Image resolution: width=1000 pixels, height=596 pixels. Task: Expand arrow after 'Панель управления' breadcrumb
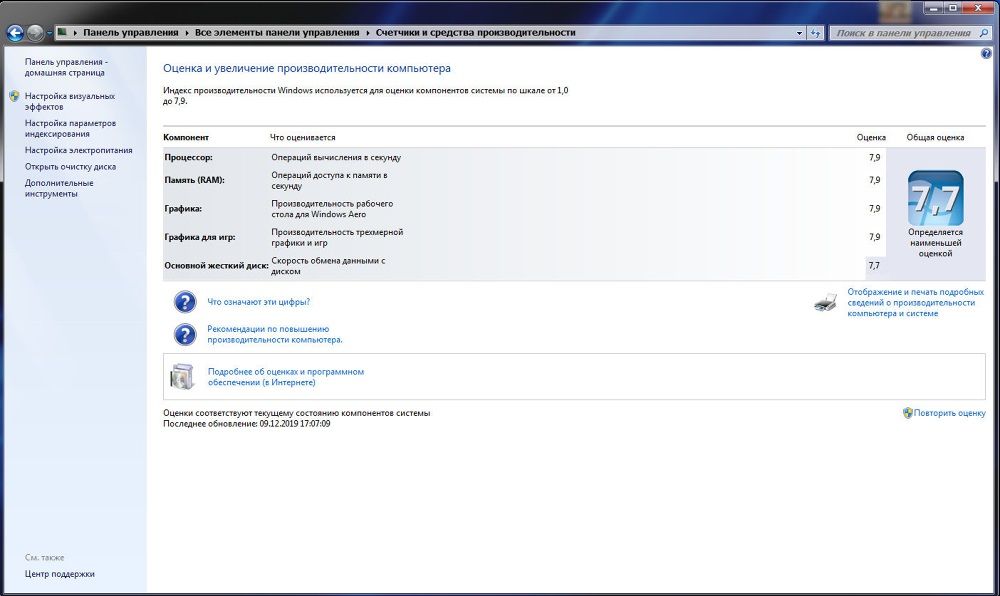187,33
